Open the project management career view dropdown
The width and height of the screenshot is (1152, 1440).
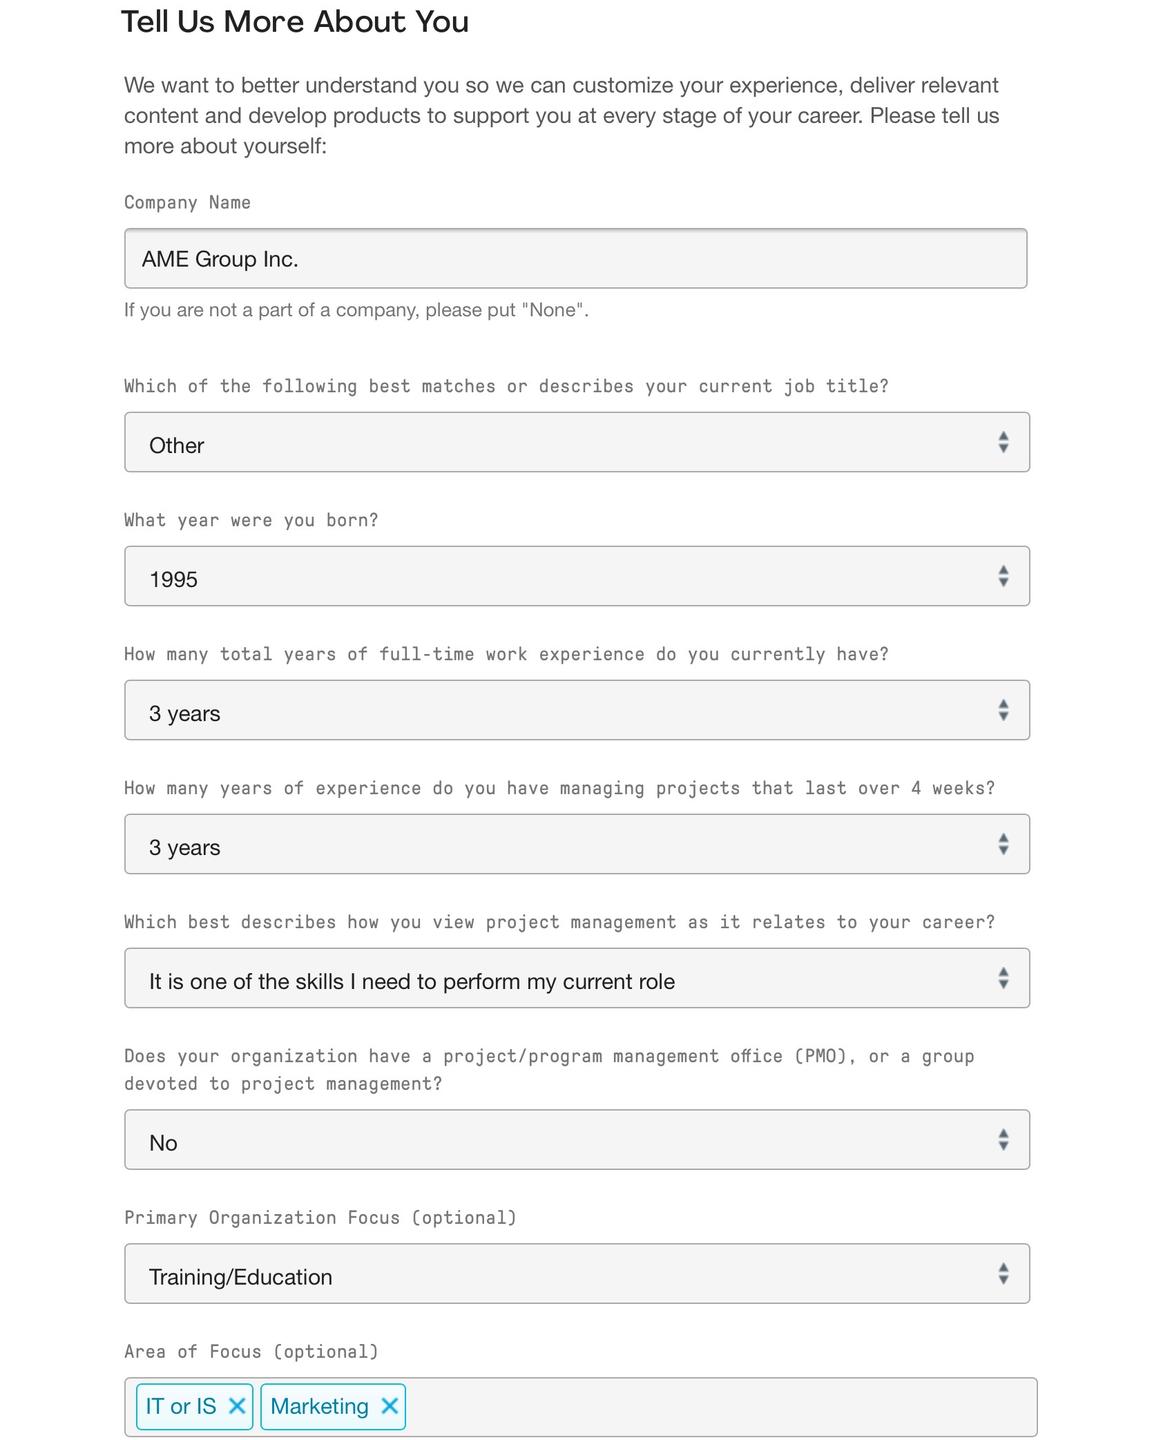pos(560,978)
